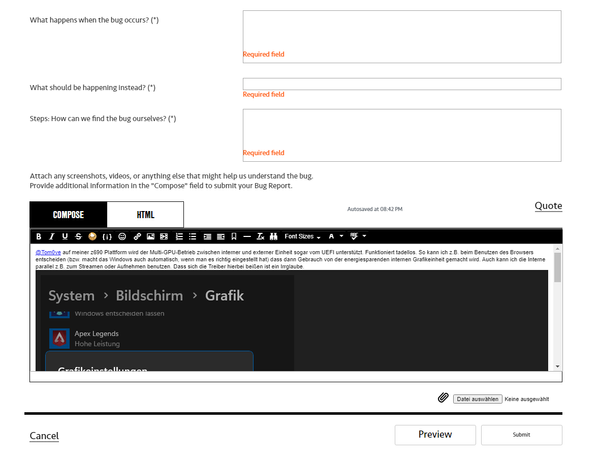This screenshot has width=599, height=450.
Task: Expand the text color dropdown arrow
Action: tap(342, 236)
